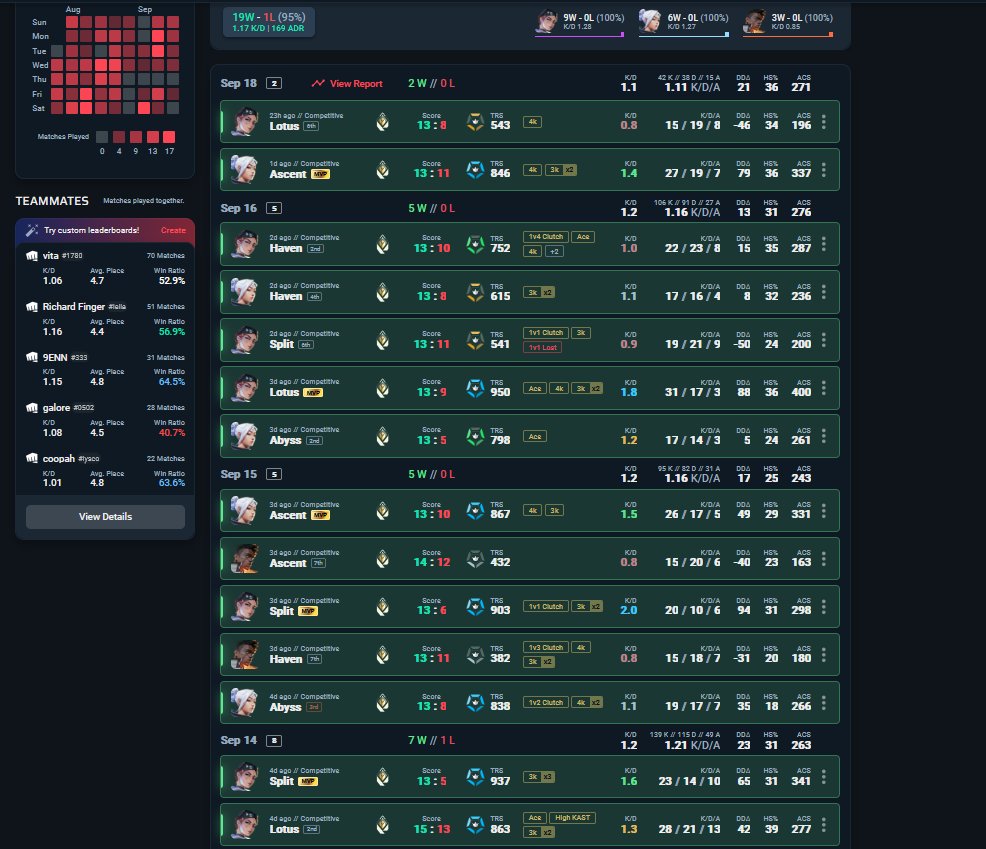The width and height of the screenshot is (986, 849).
Task: Click the High KAST badge on Lotus 15:13
Action: coord(572,818)
